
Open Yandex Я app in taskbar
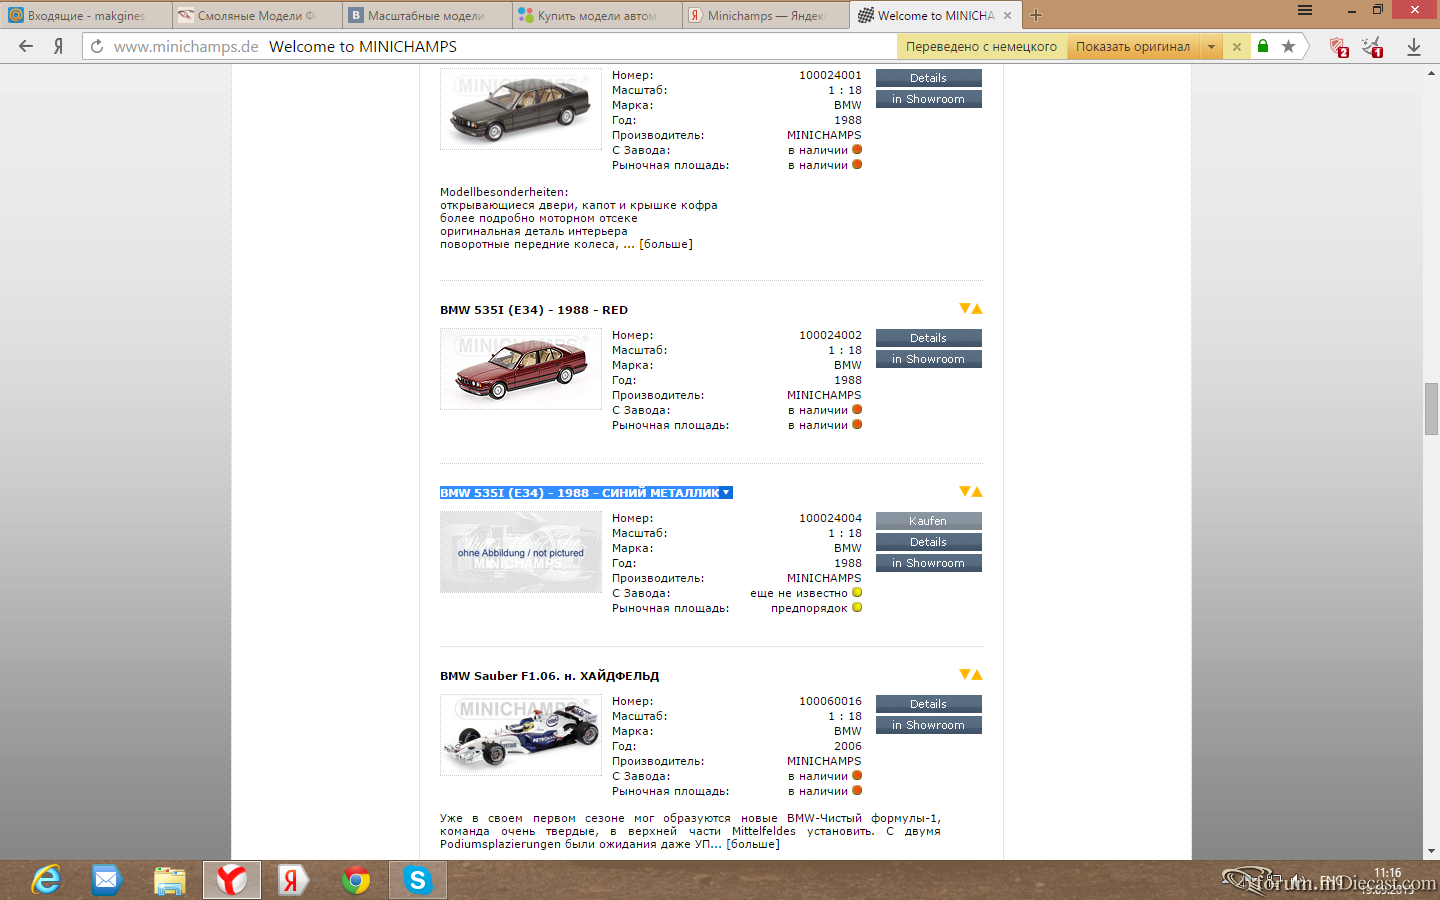(x=292, y=880)
